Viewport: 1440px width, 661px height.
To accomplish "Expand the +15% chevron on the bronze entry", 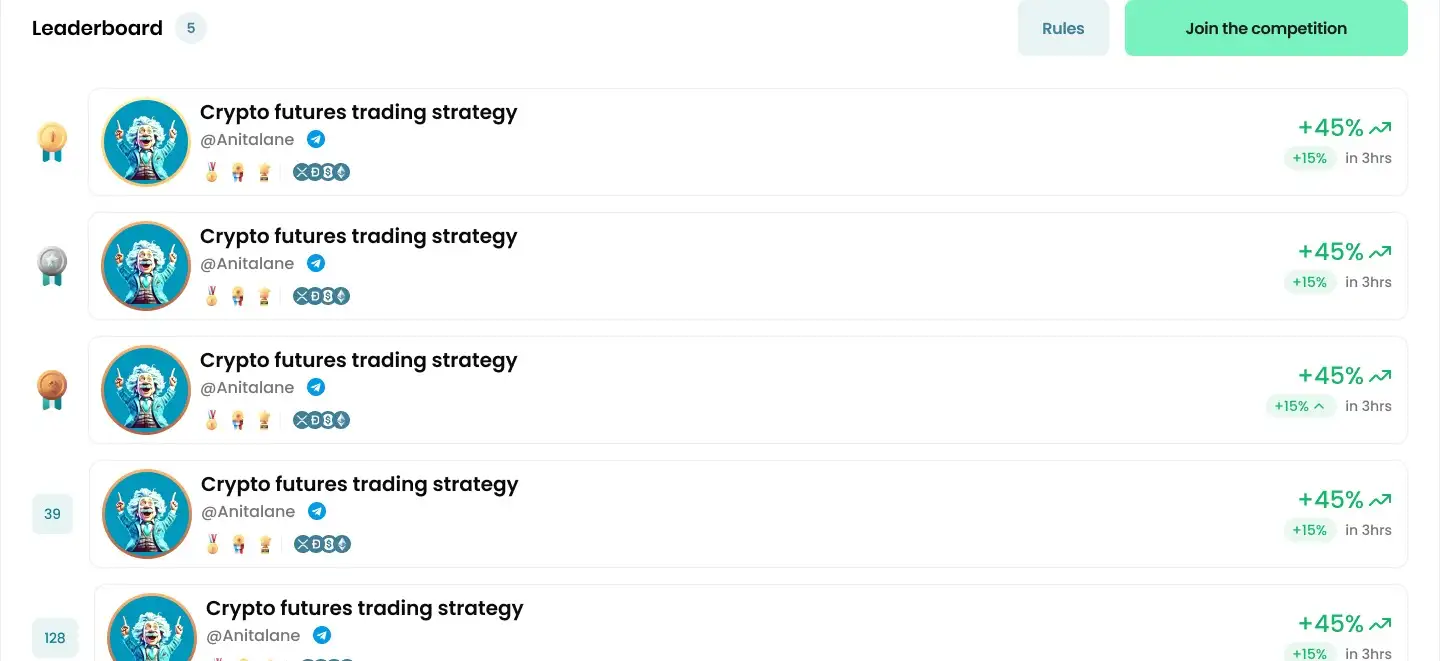I will (x=1319, y=406).
